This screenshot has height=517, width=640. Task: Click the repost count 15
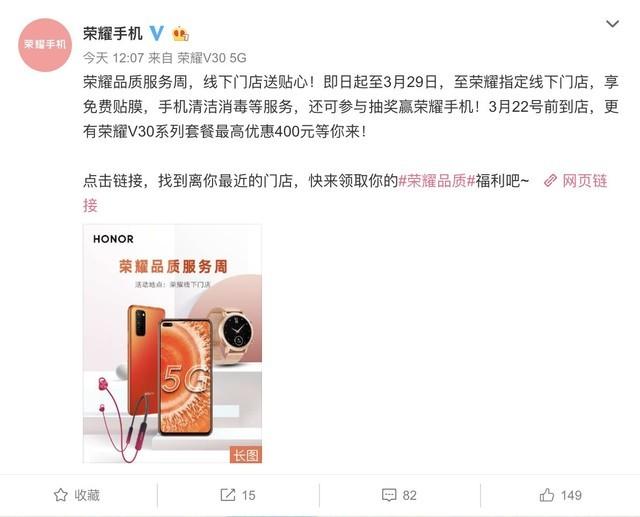click(x=248, y=495)
